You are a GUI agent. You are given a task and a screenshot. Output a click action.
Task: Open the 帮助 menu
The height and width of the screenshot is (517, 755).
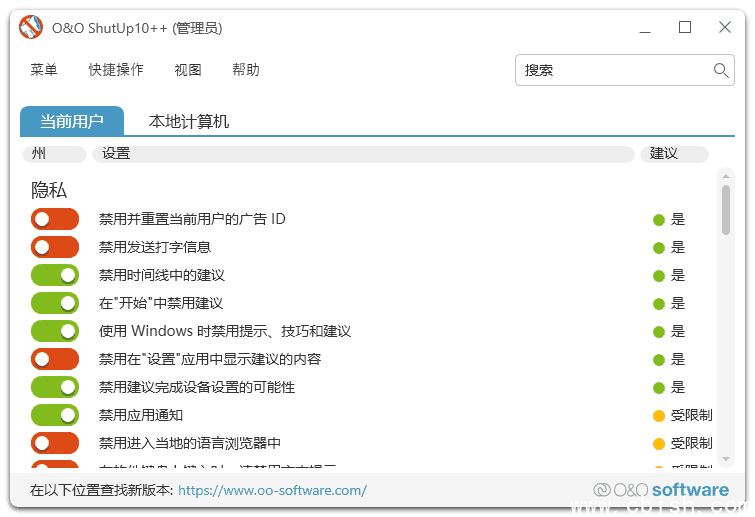click(x=246, y=70)
